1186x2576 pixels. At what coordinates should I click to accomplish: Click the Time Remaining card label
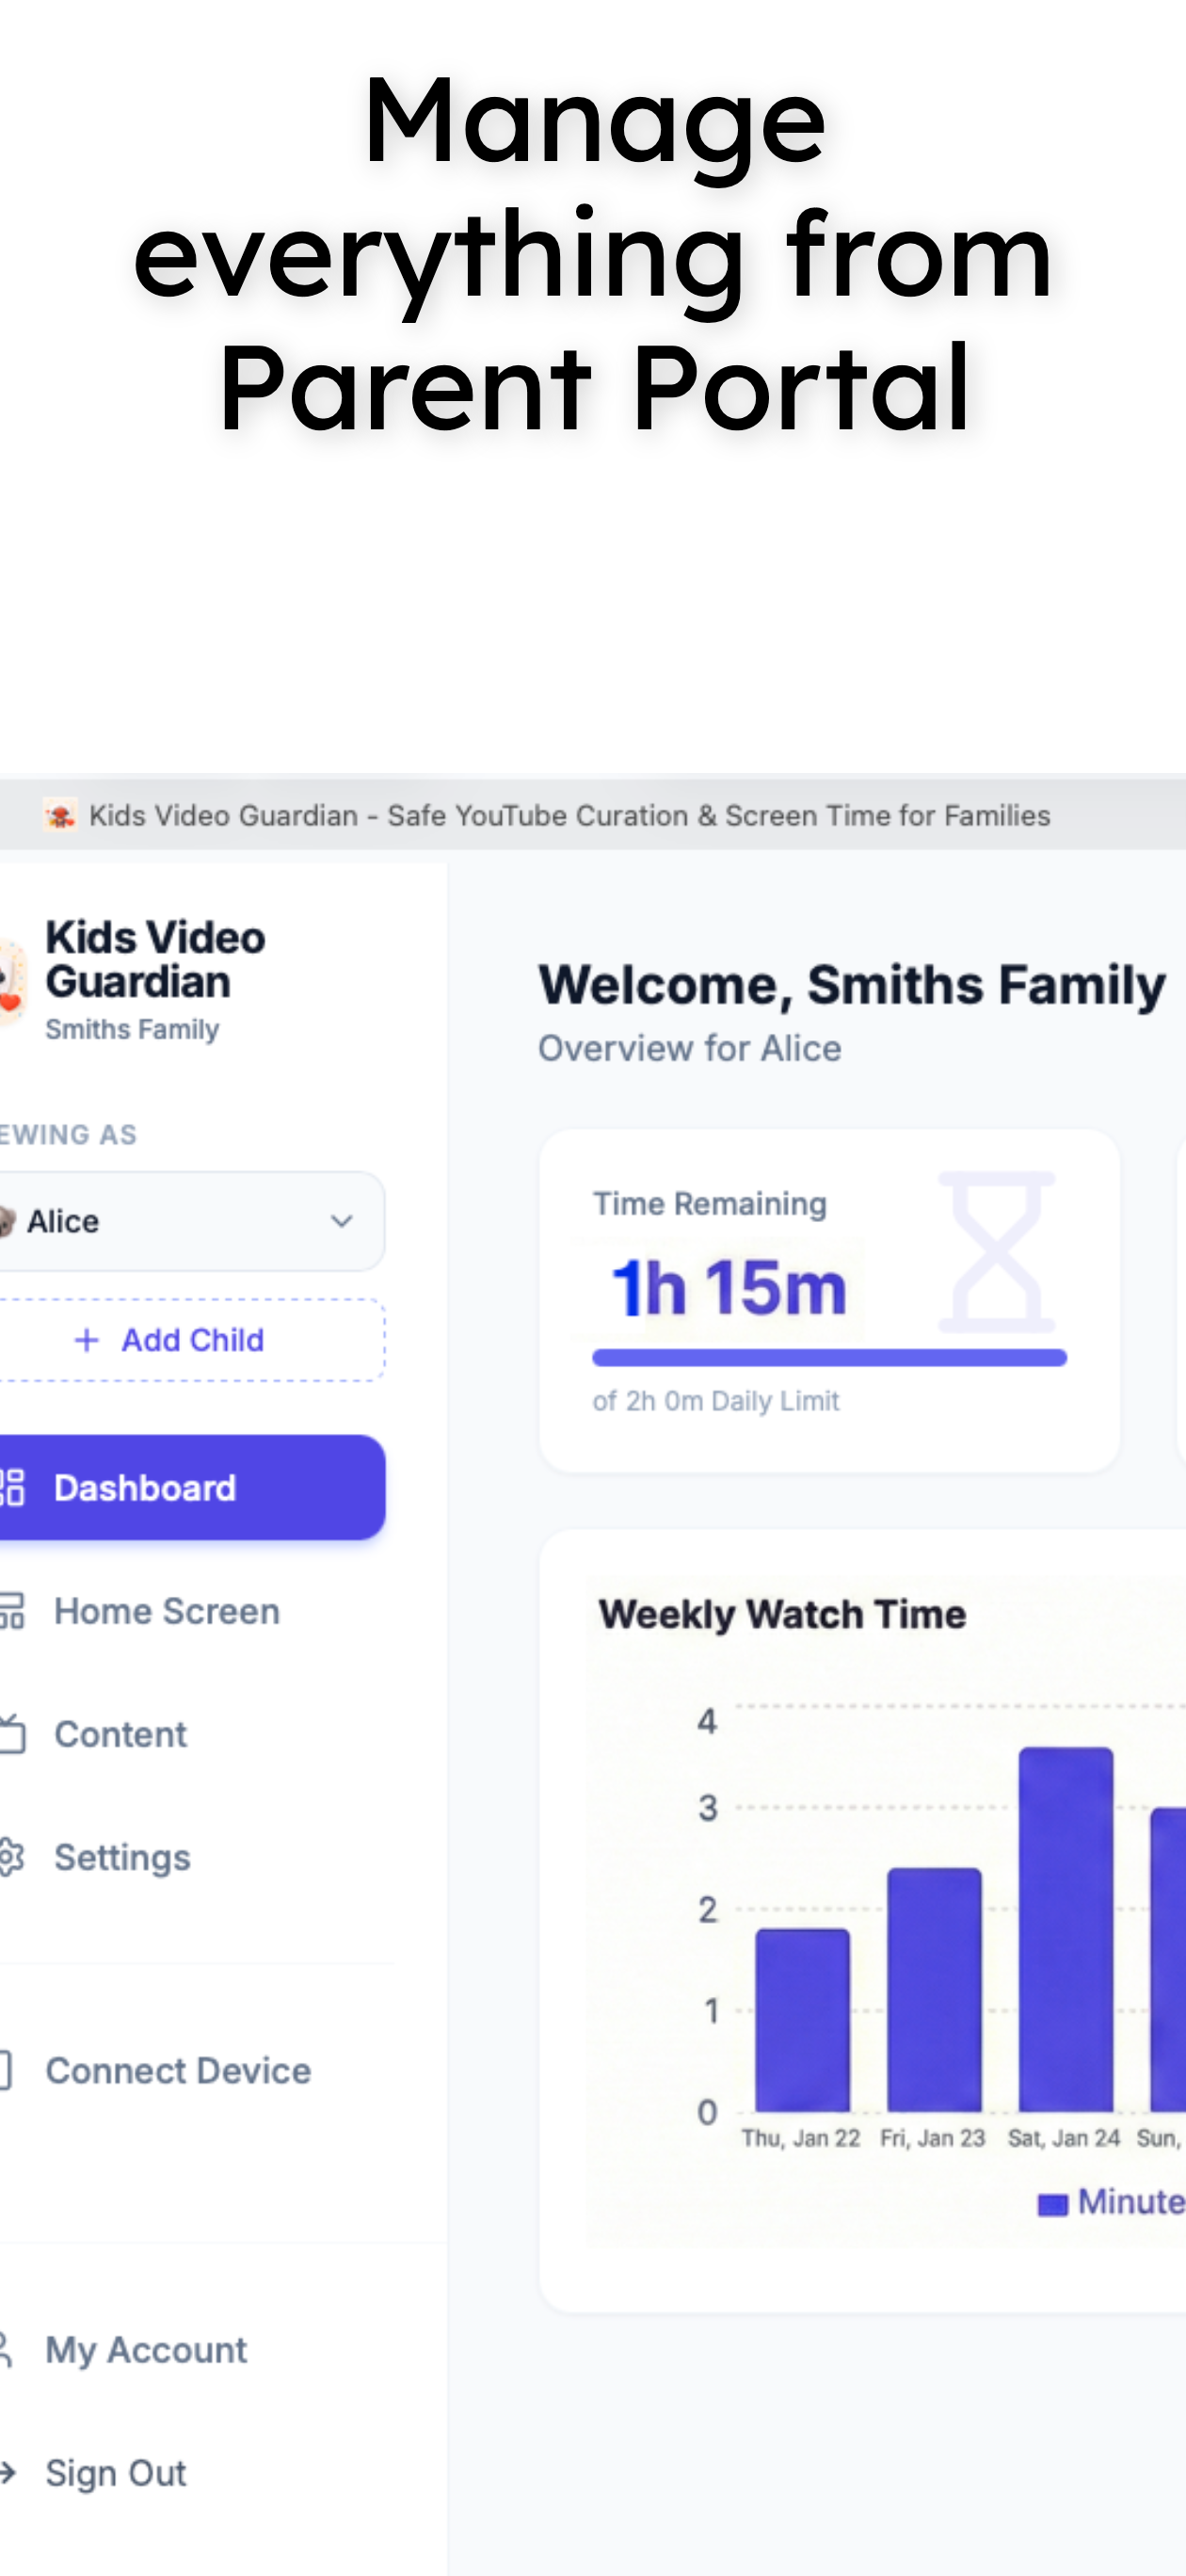[x=710, y=1204]
